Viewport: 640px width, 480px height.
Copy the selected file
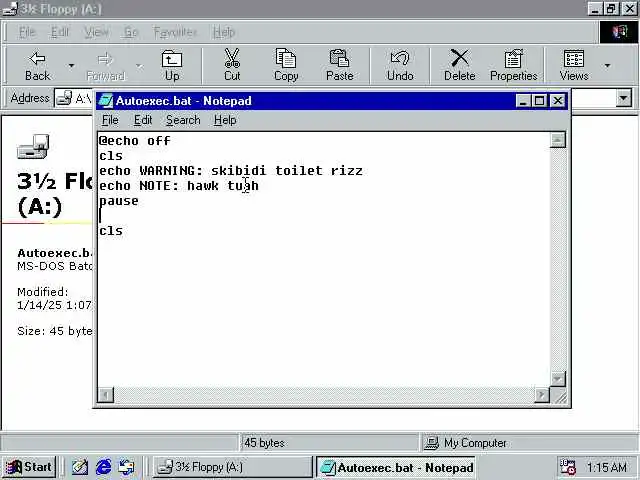[286, 66]
